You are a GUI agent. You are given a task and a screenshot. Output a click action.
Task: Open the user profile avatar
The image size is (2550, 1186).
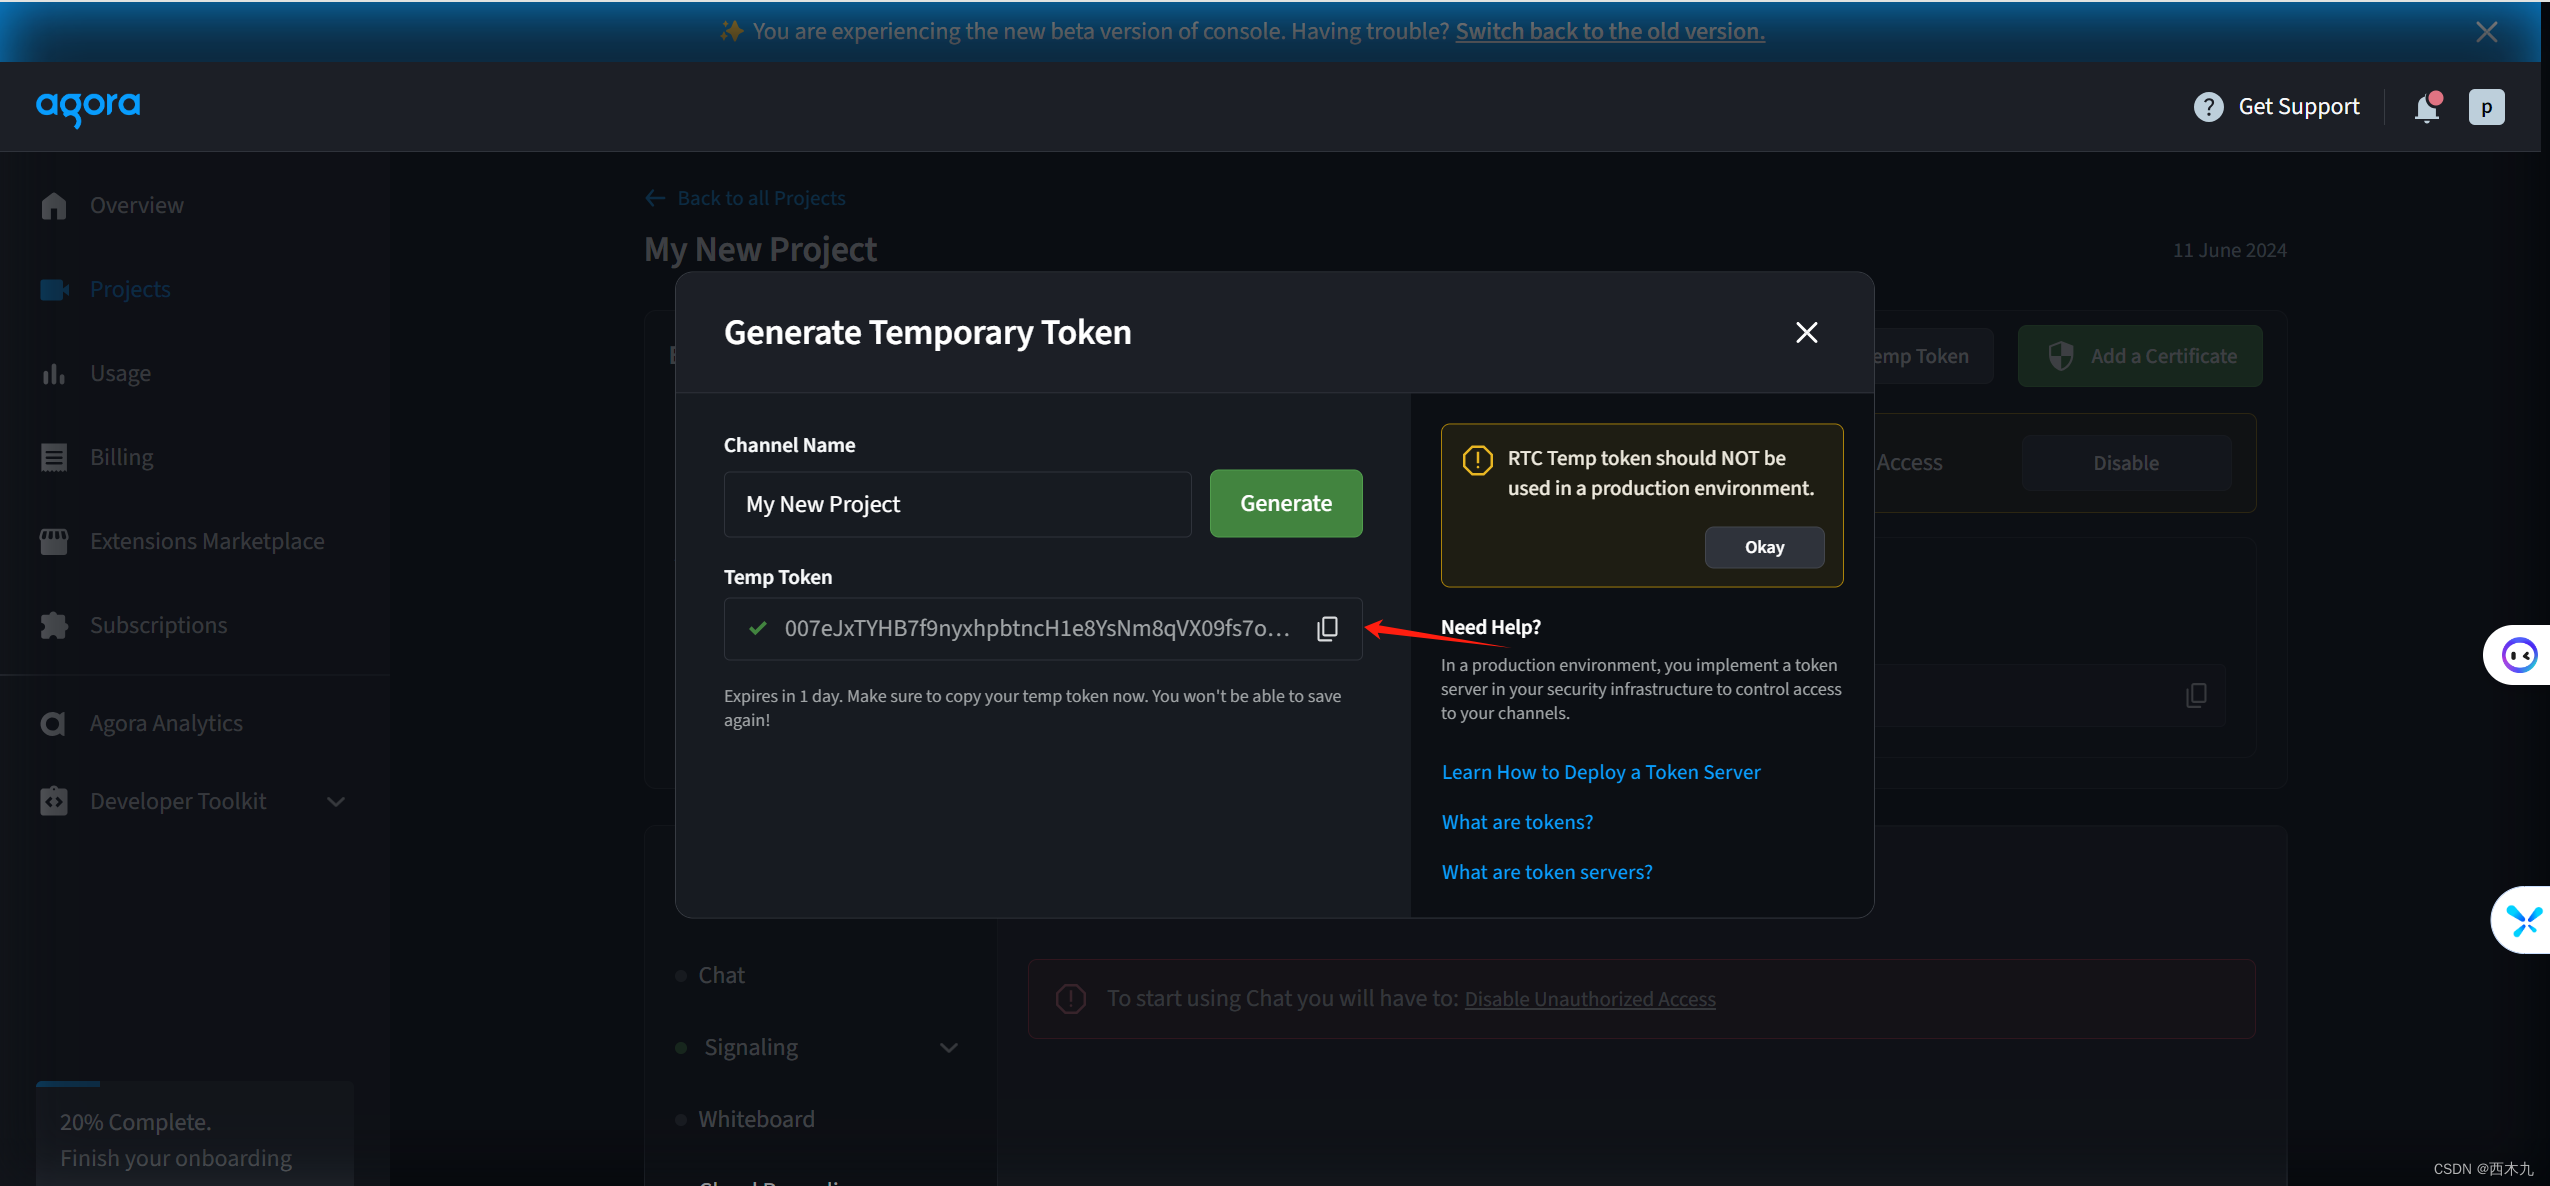[x=2486, y=107]
